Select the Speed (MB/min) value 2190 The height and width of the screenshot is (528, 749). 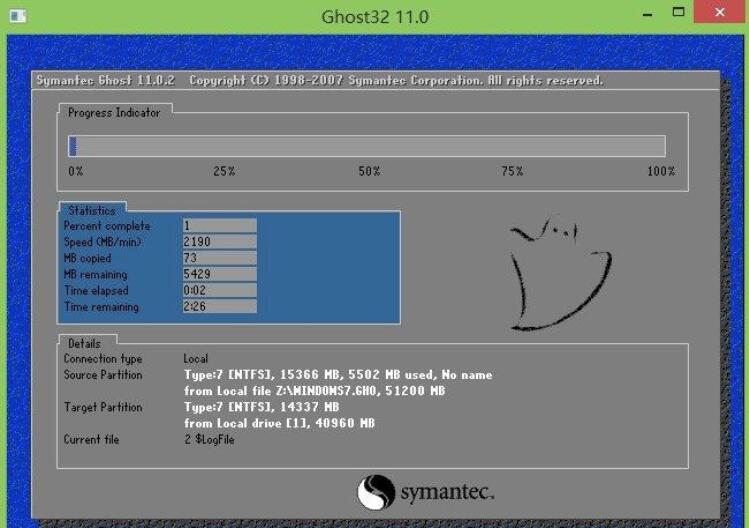219,242
